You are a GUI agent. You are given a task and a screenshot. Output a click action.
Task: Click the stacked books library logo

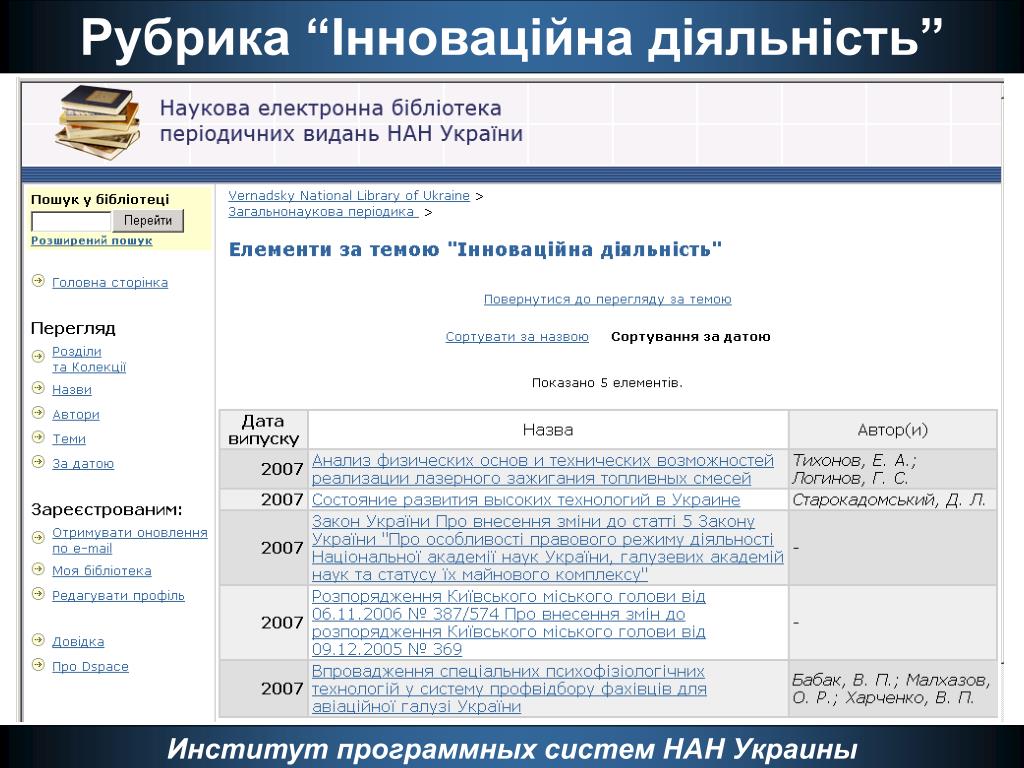point(98,122)
